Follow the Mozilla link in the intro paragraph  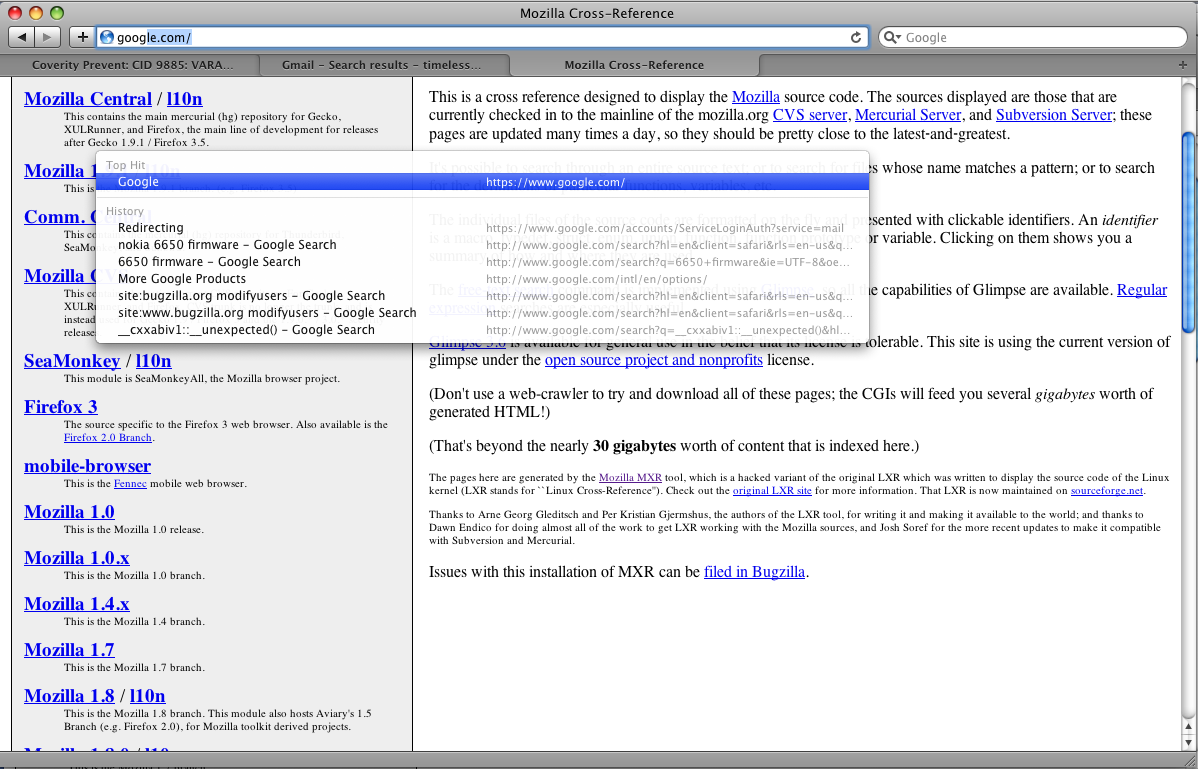coord(756,97)
